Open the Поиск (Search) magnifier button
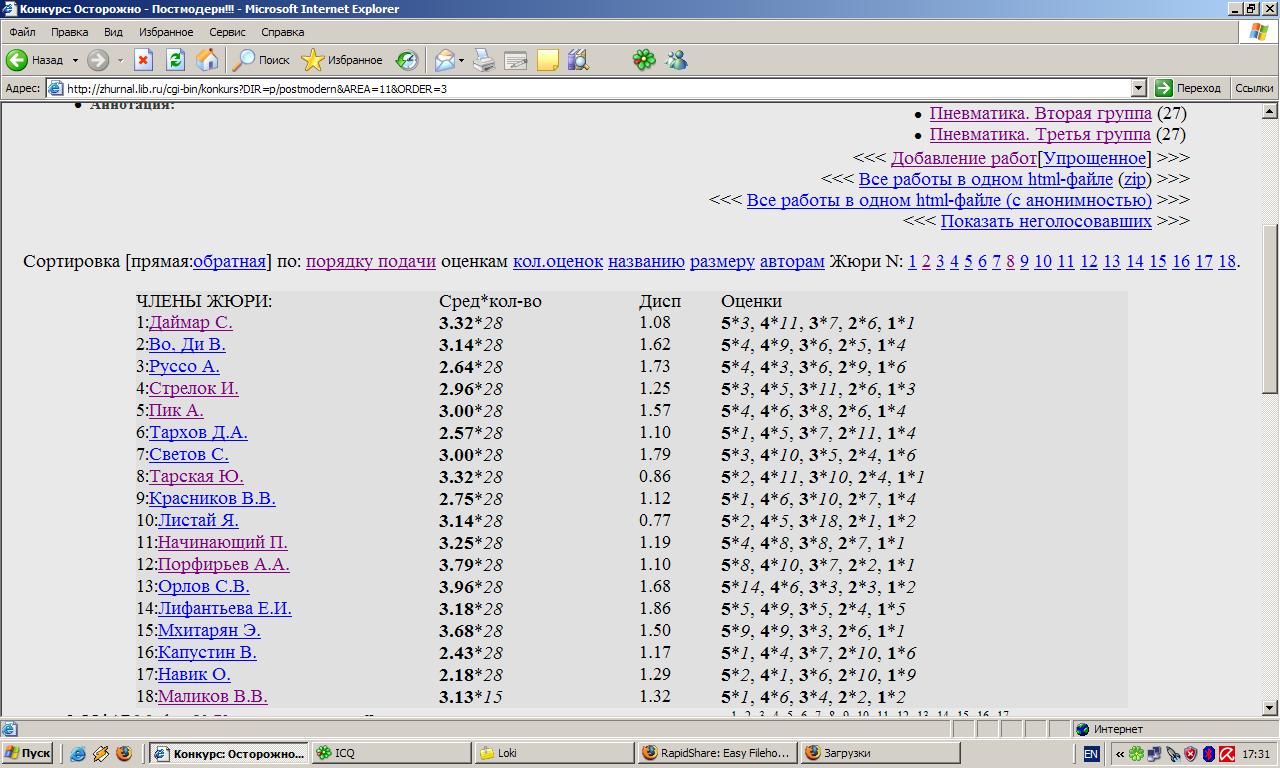This screenshot has height=768, width=1280. [x=261, y=60]
